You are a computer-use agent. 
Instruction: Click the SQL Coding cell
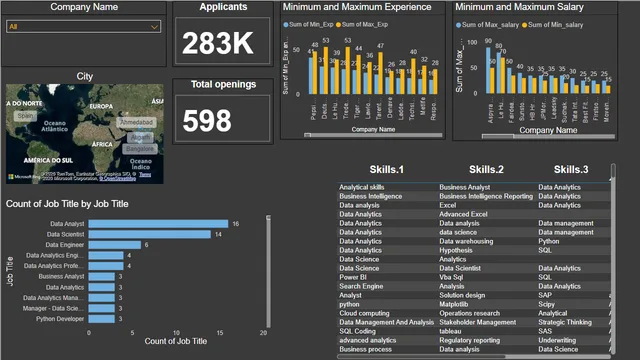pyautogui.click(x=357, y=331)
